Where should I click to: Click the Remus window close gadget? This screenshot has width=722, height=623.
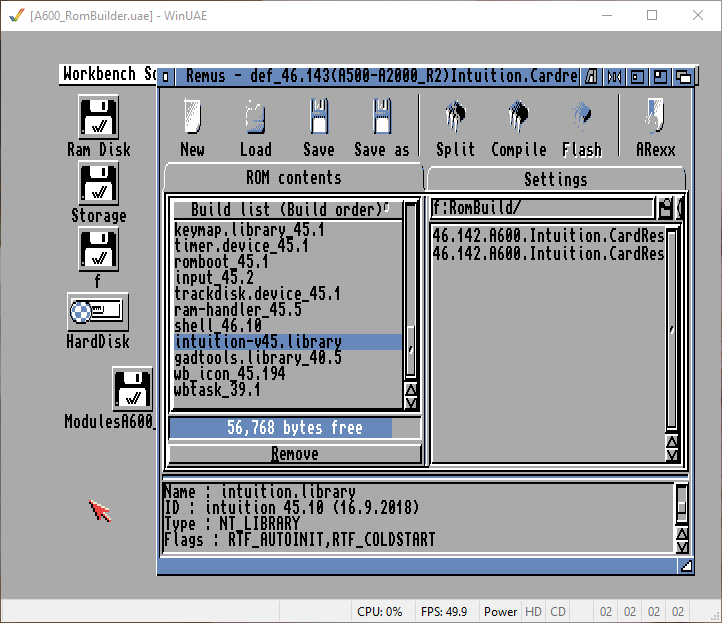click(166, 76)
